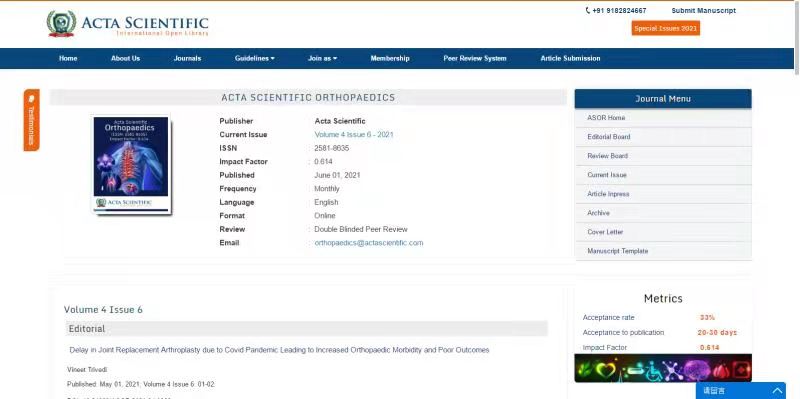Open the Join as dropdown menu
The height and width of the screenshot is (399, 800).
[322, 59]
